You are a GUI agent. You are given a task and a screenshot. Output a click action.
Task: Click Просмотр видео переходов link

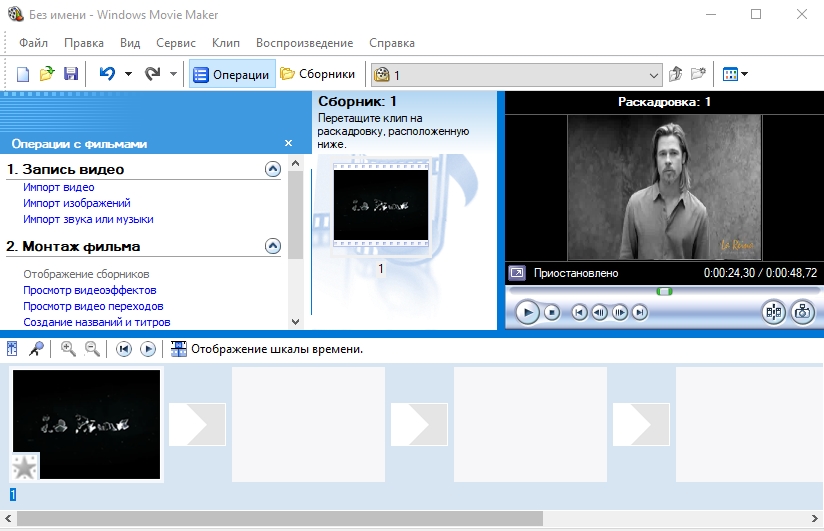(x=93, y=306)
